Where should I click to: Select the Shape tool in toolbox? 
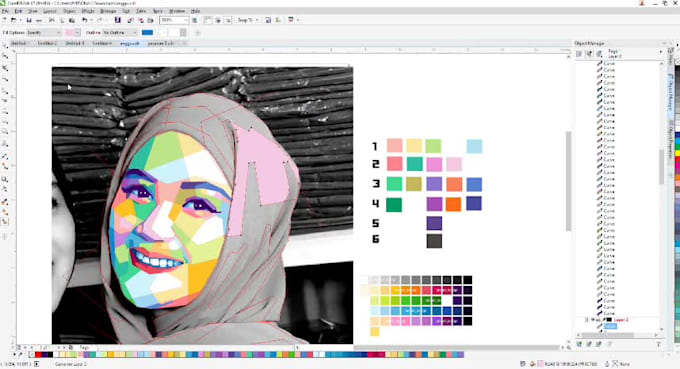[x=5, y=57]
